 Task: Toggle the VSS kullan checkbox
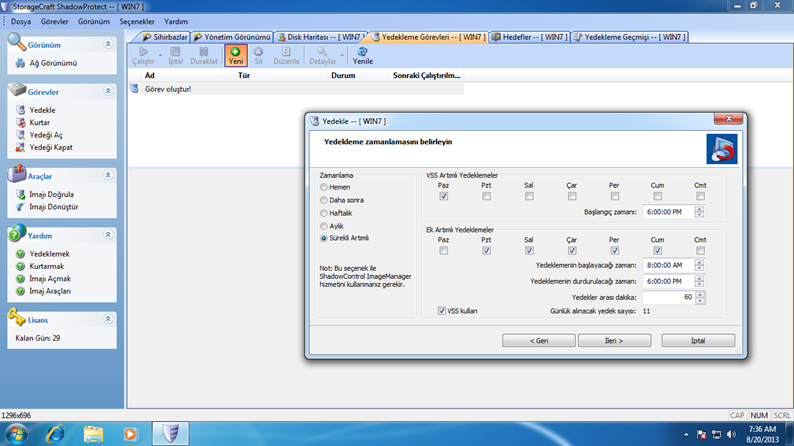tap(442, 311)
